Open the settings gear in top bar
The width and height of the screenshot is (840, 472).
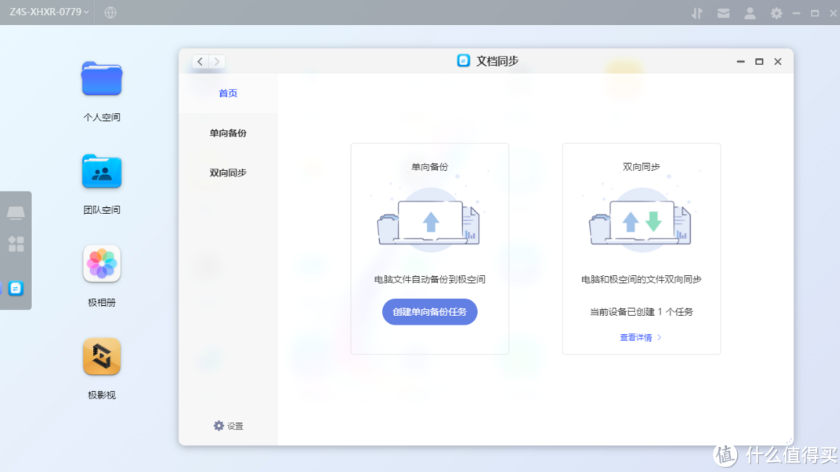[776, 13]
